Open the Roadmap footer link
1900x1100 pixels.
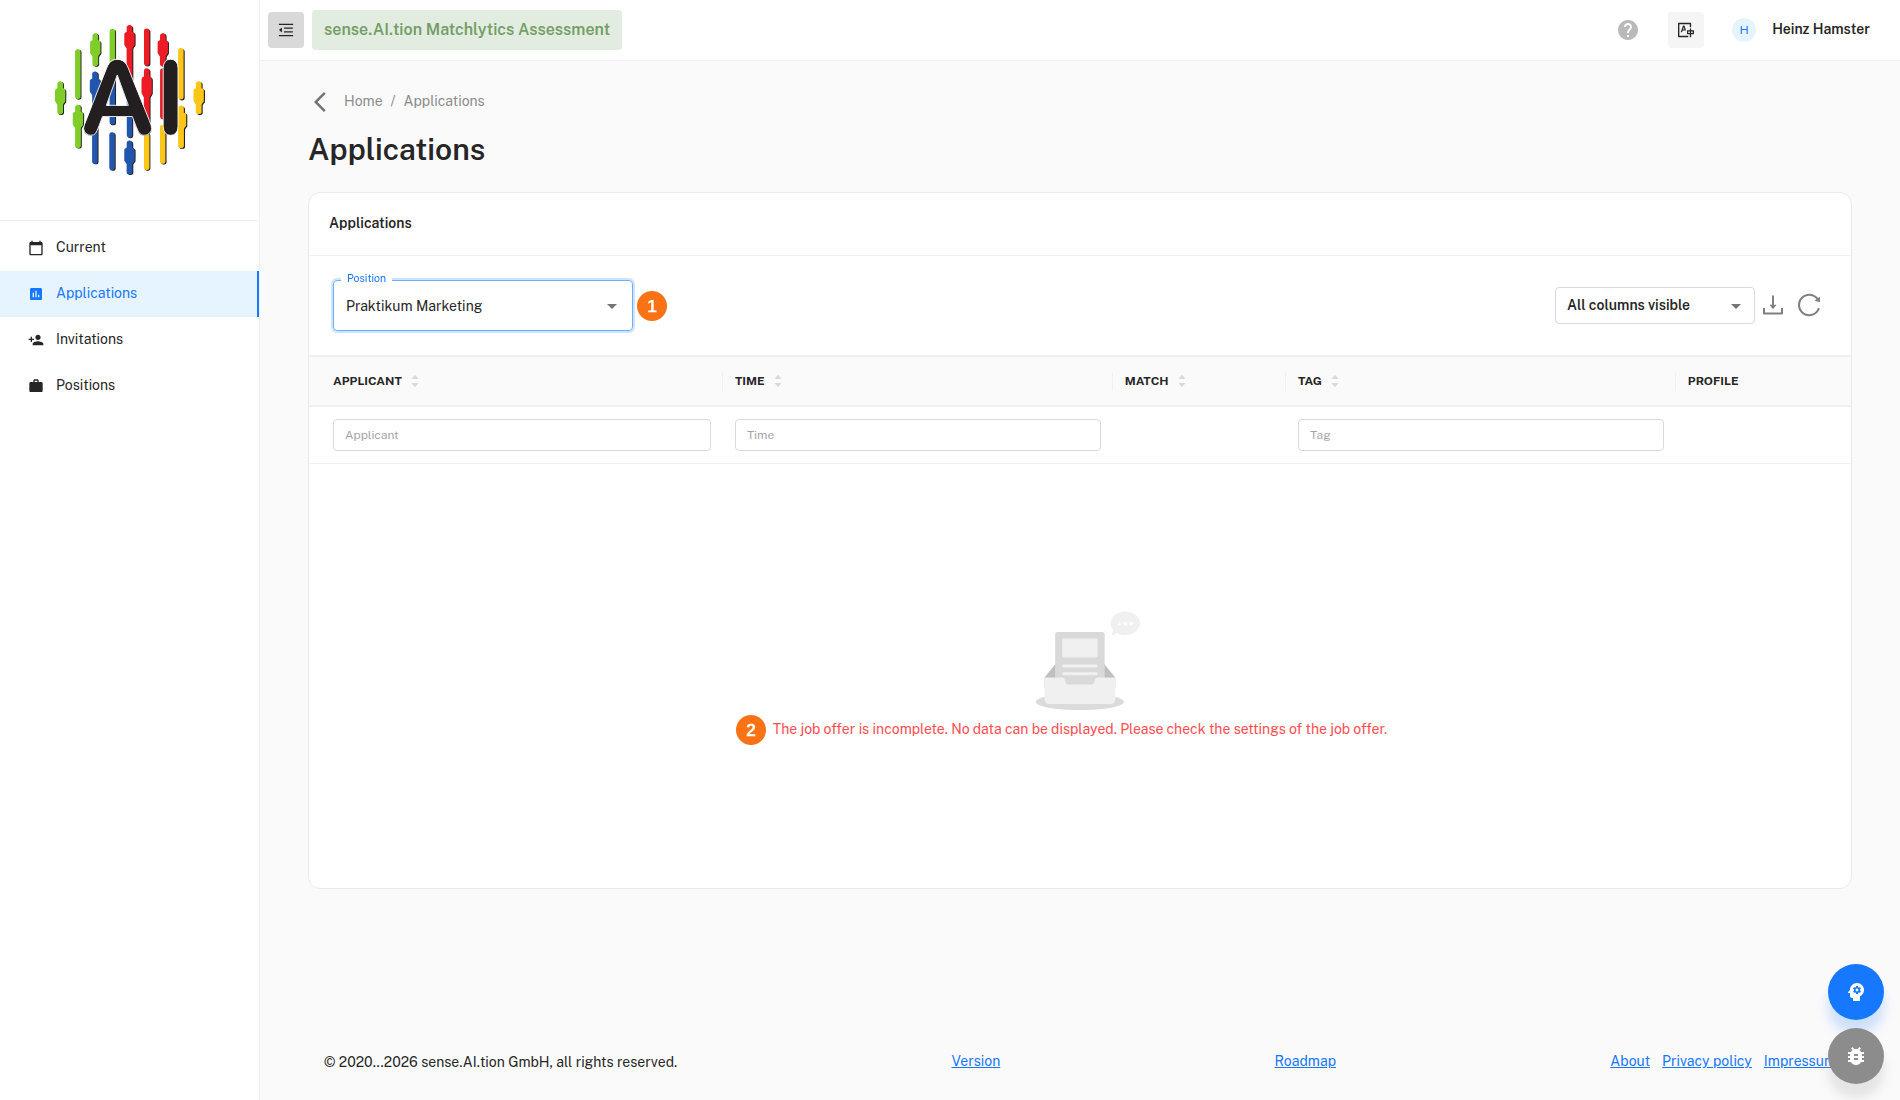(1305, 1061)
